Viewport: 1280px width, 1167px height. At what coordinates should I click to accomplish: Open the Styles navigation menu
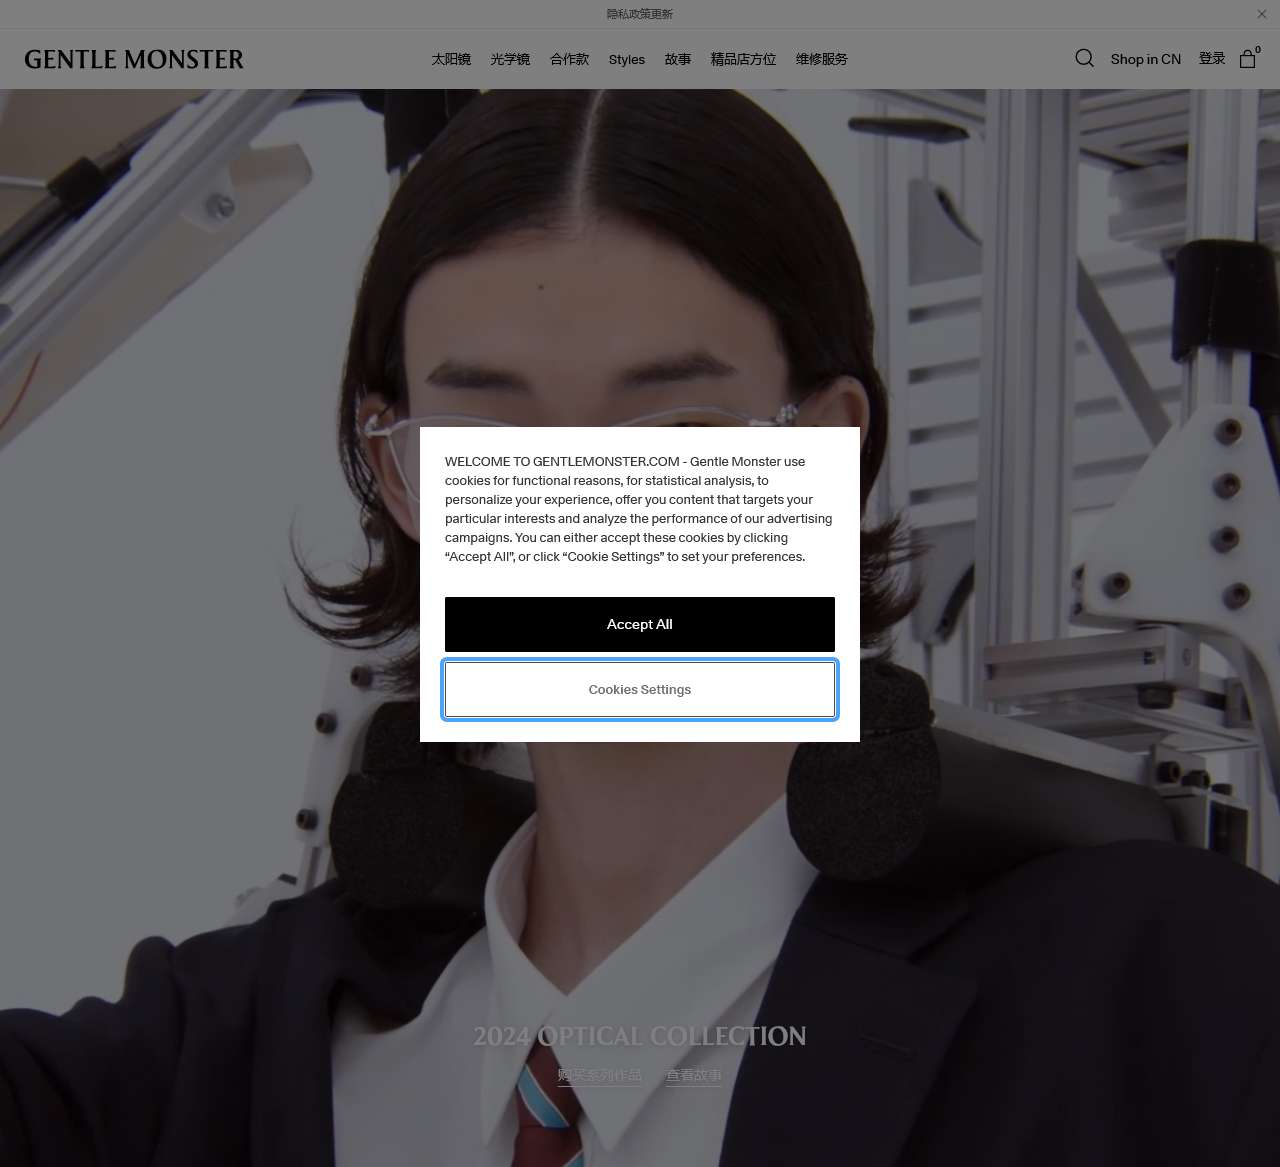point(627,59)
